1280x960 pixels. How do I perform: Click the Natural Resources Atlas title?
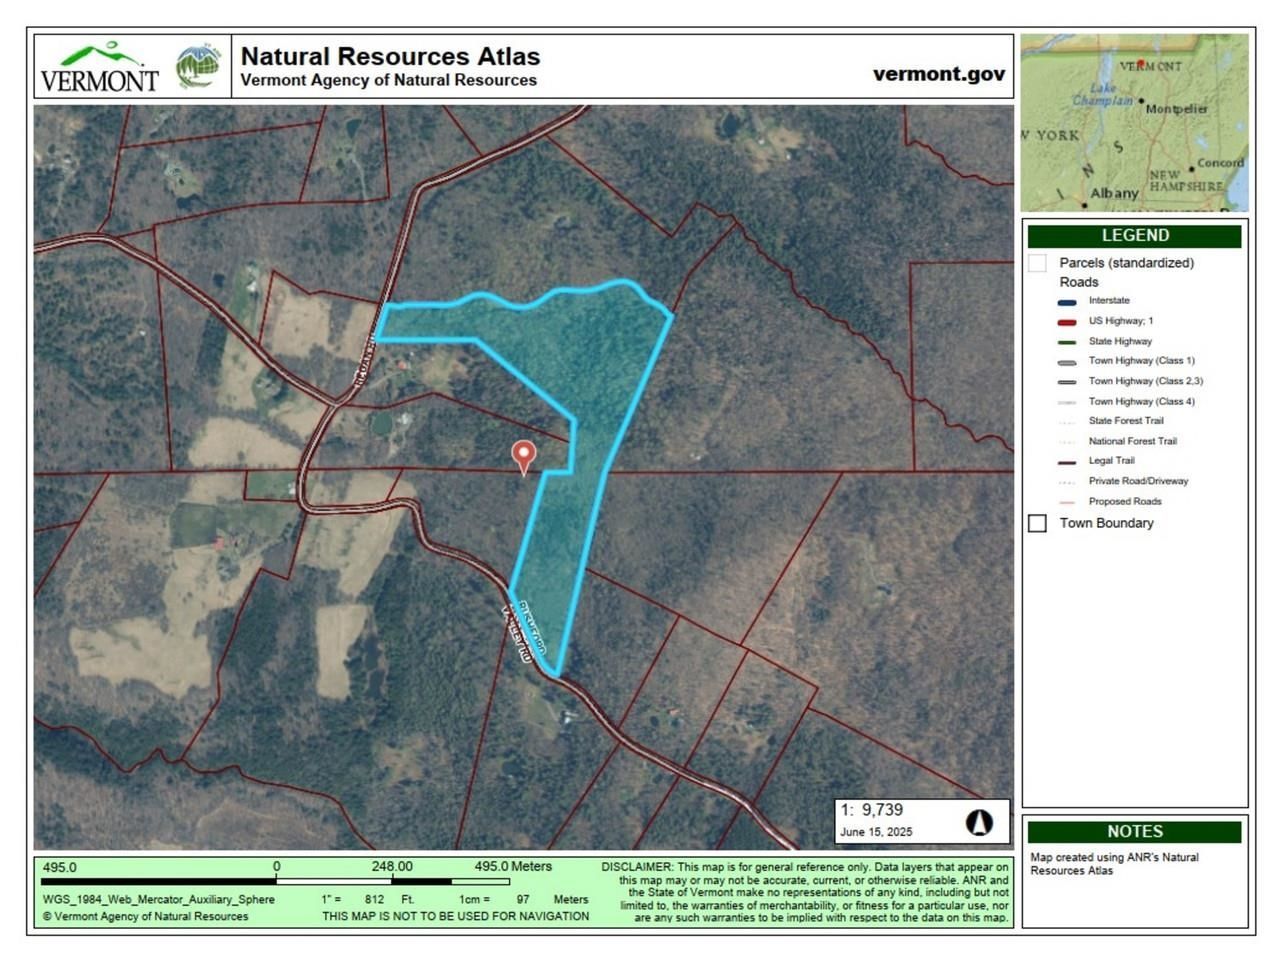click(x=390, y=57)
